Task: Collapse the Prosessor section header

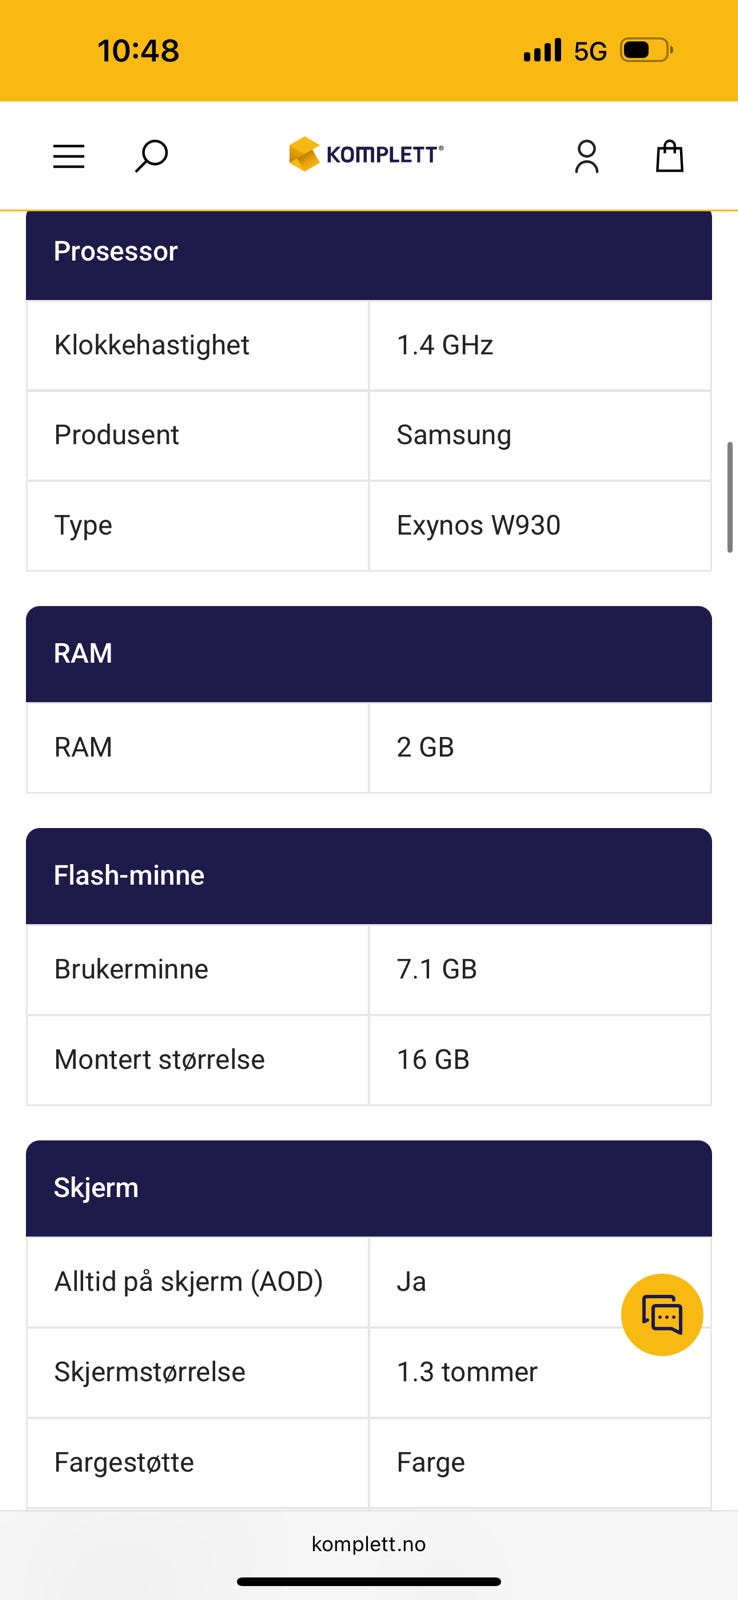Action: coord(368,252)
